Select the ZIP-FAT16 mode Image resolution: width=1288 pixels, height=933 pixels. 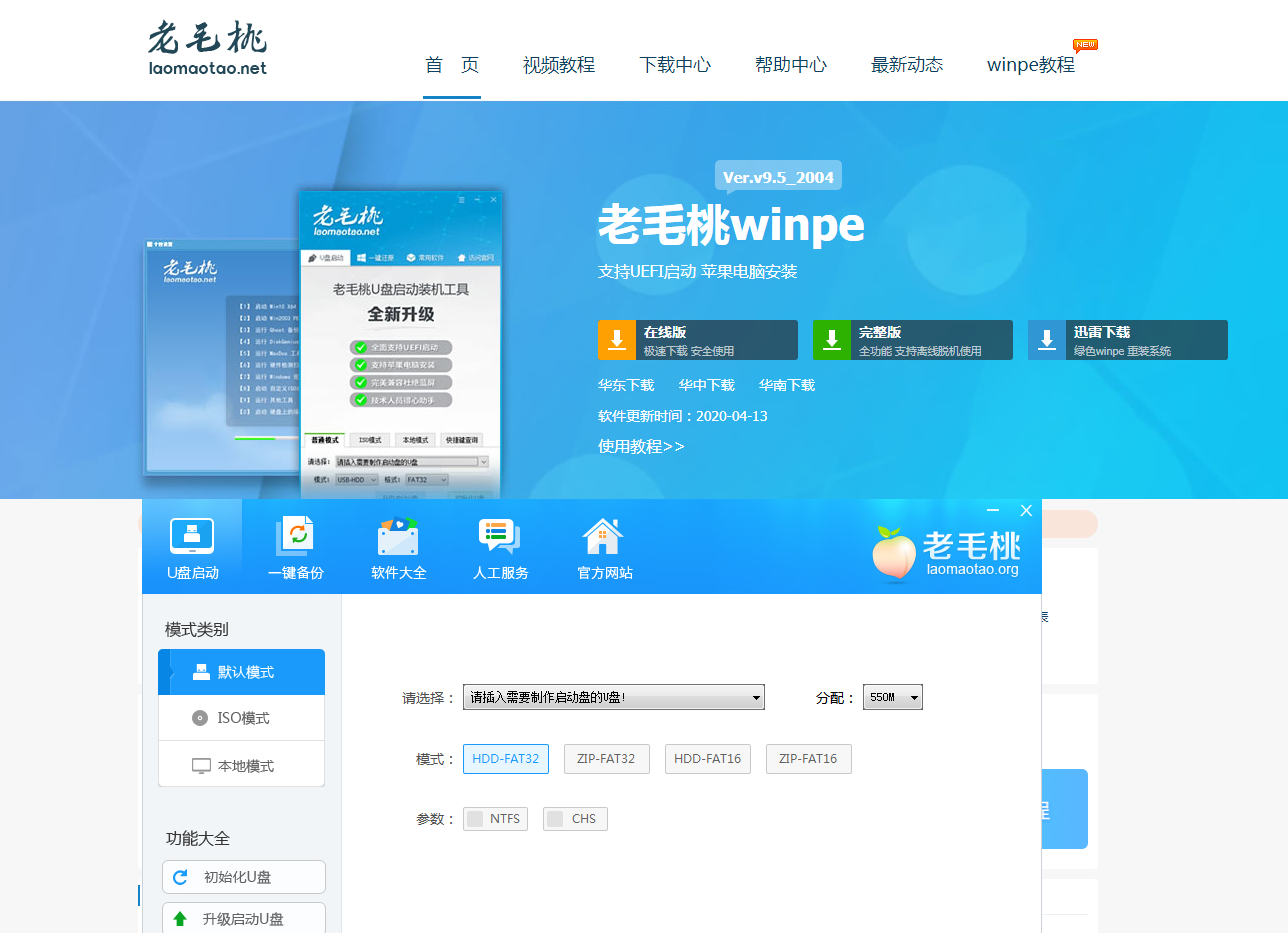(x=809, y=759)
